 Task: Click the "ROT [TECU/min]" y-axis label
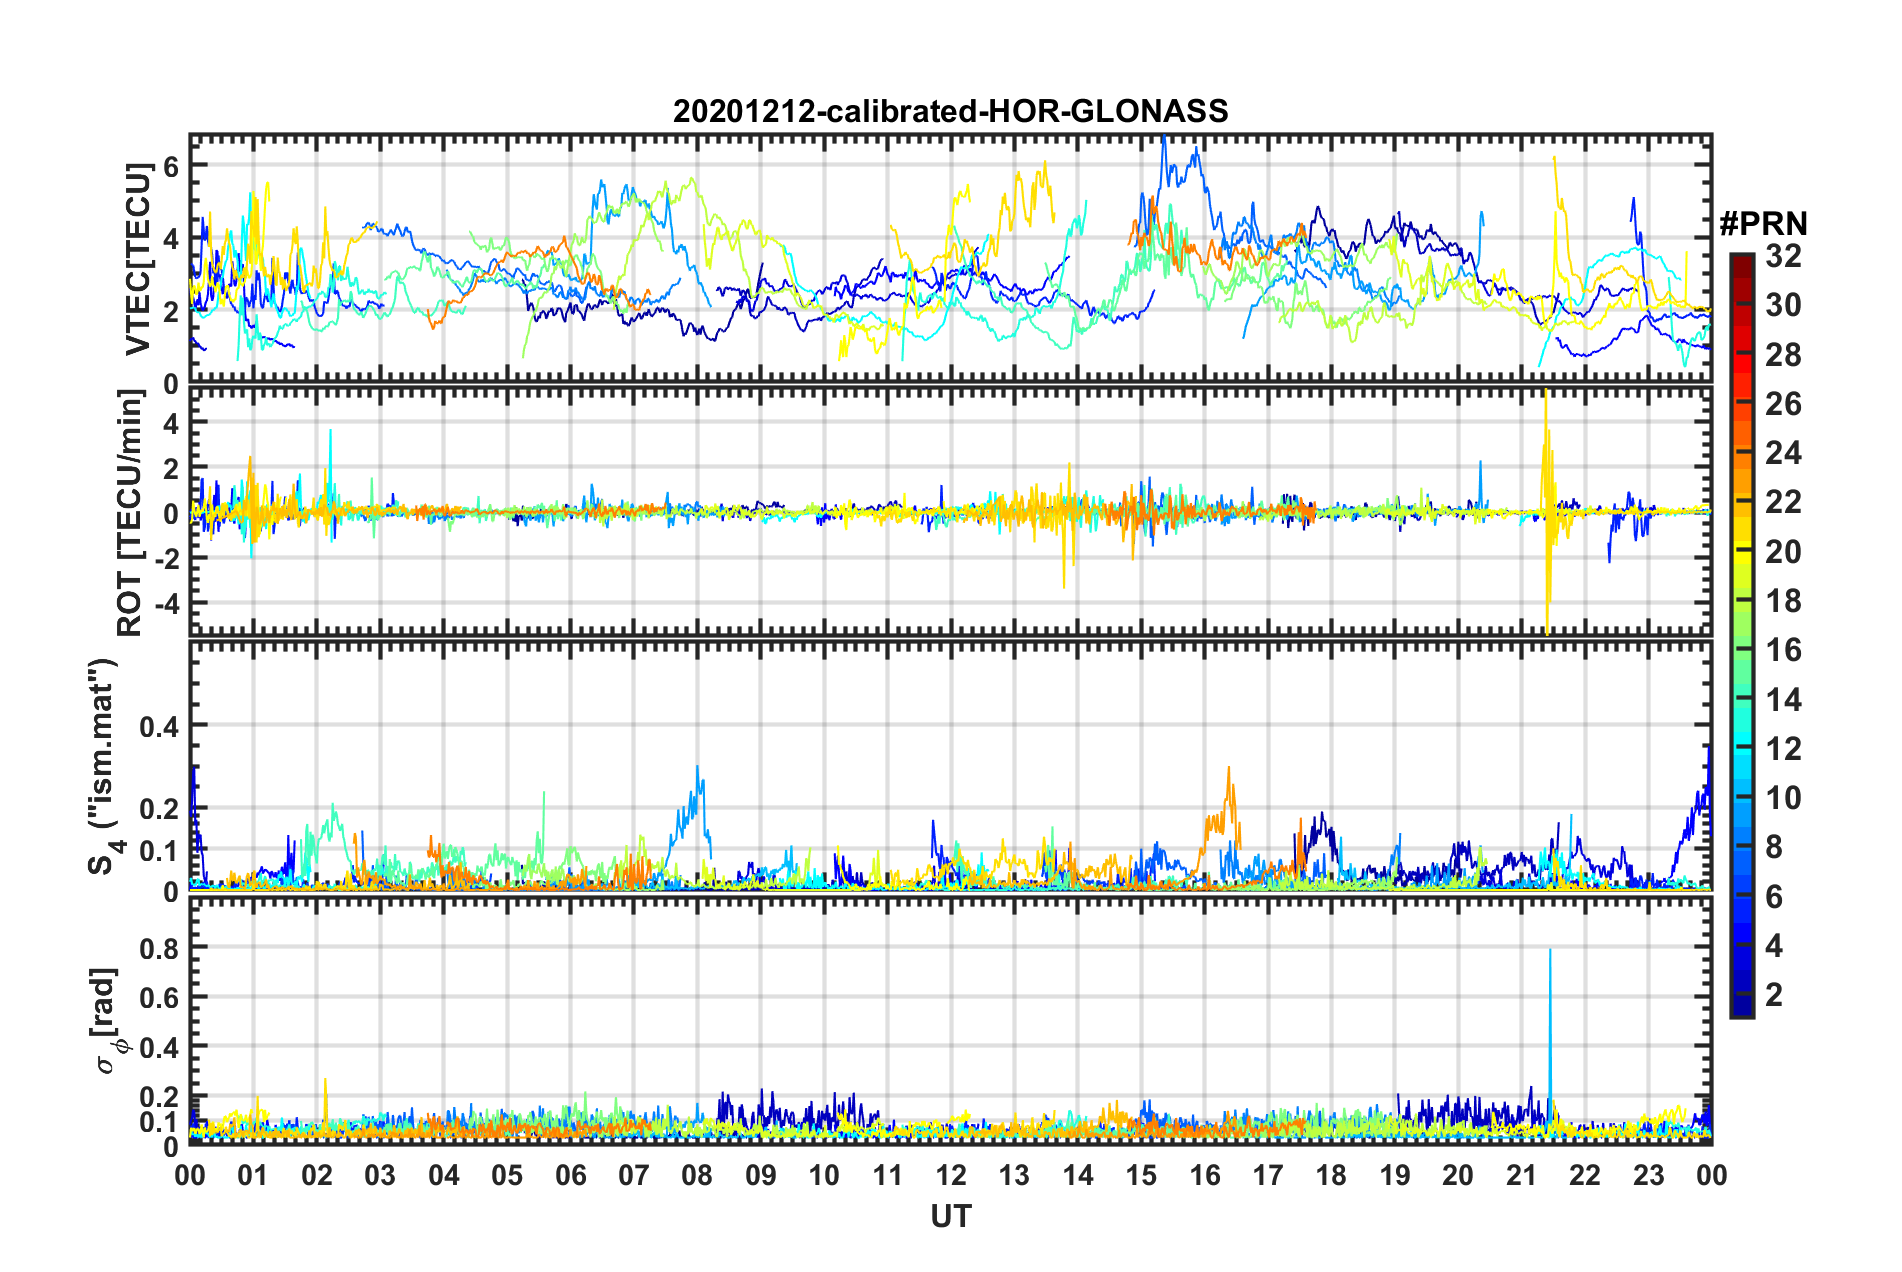(131, 513)
